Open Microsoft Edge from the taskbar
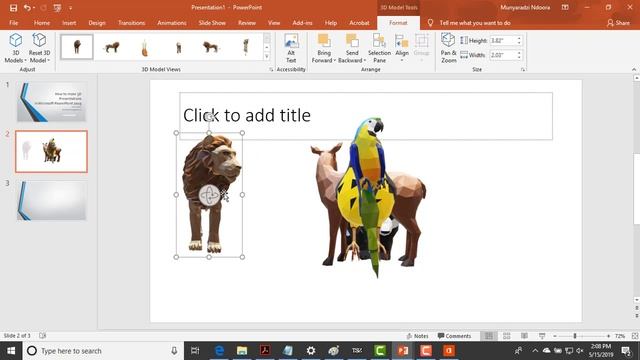Image resolution: width=640 pixels, height=360 pixels. click(219, 351)
